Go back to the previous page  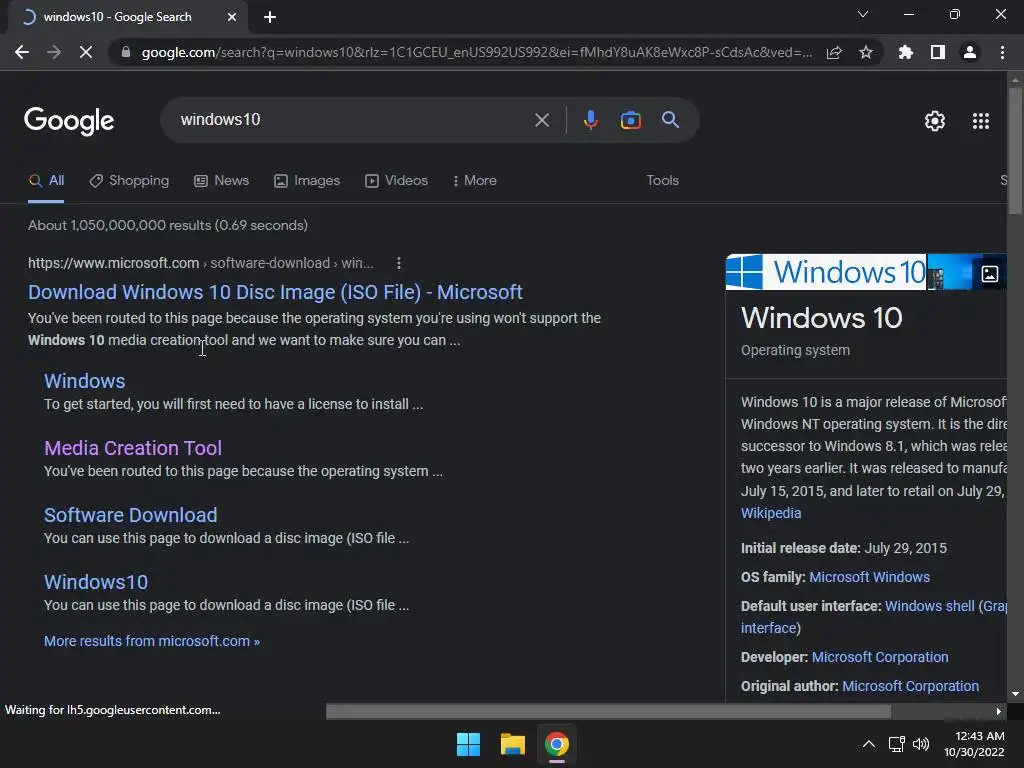coord(22,52)
